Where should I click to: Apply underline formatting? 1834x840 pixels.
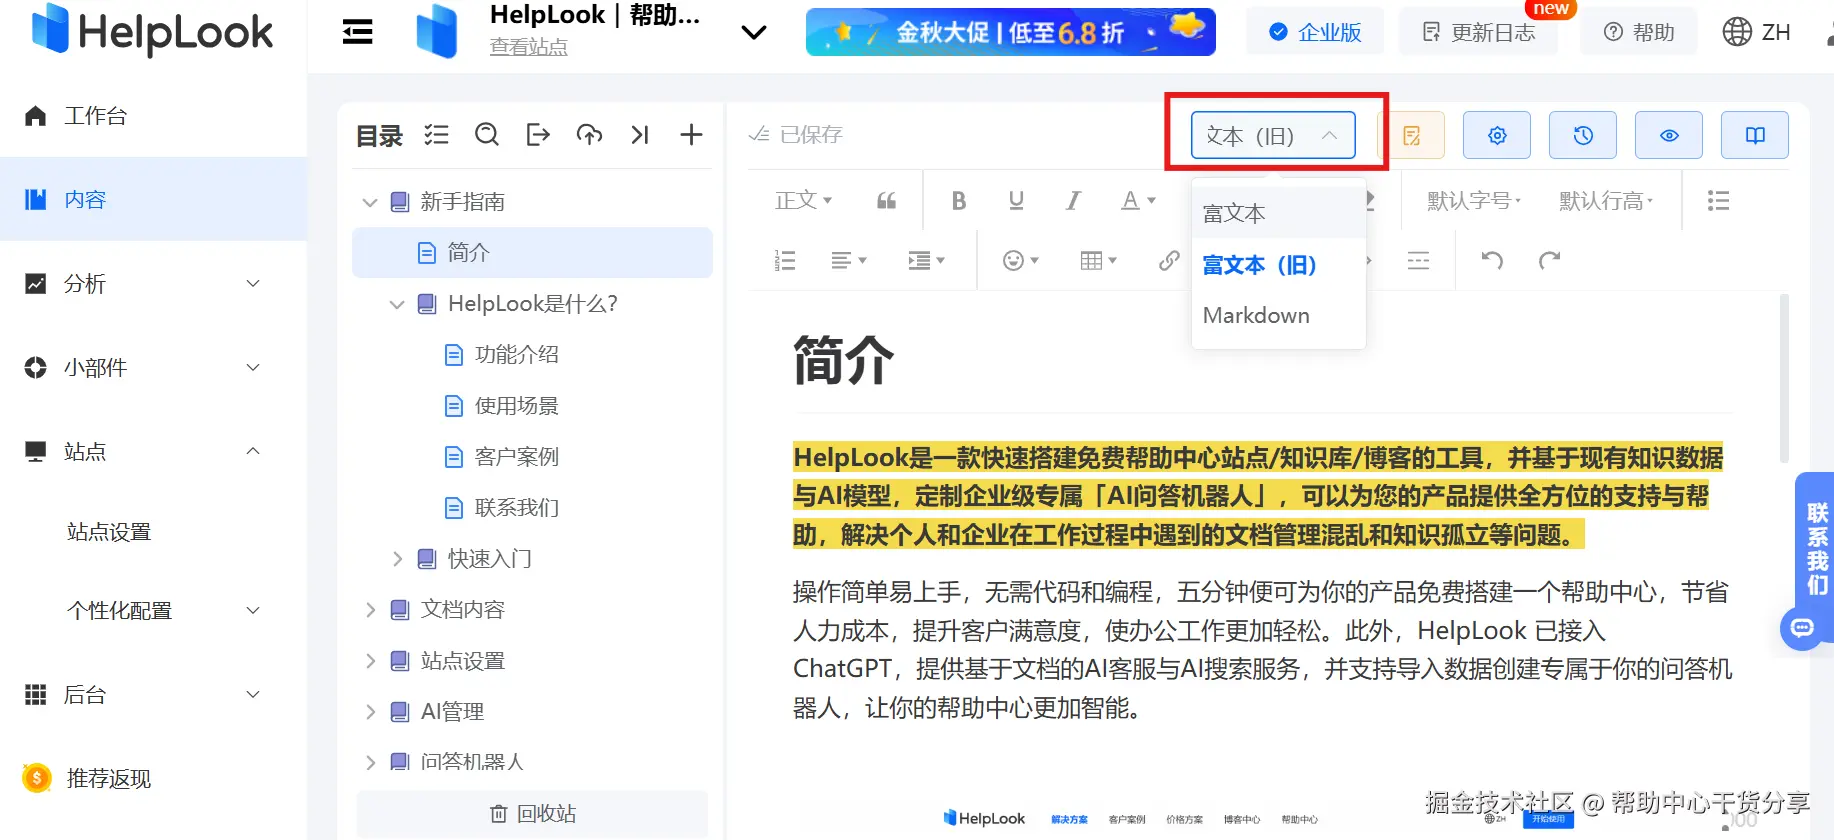[1016, 201]
